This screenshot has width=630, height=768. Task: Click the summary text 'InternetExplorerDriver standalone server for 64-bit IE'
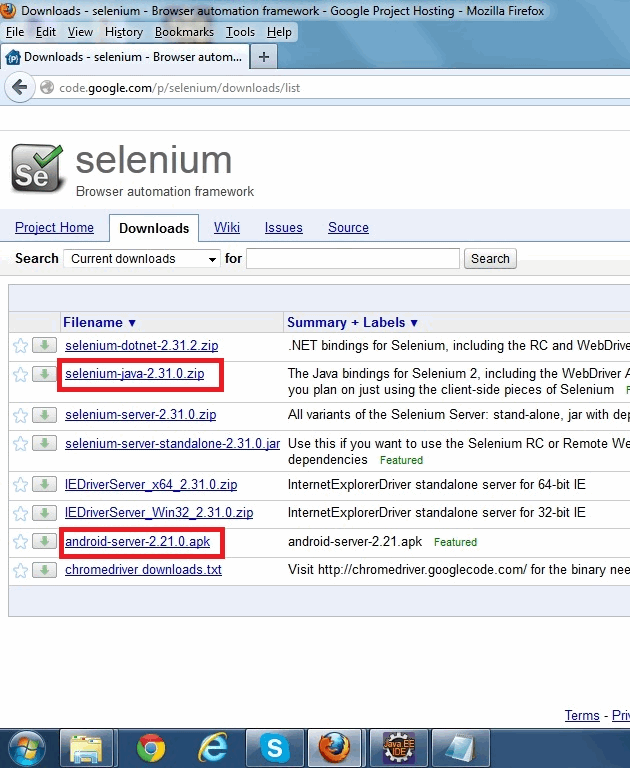pyautogui.click(x=436, y=484)
